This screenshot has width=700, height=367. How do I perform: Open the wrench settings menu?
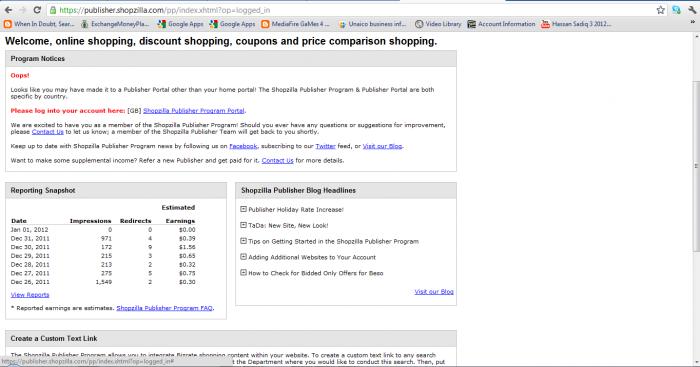click(693, 10)
